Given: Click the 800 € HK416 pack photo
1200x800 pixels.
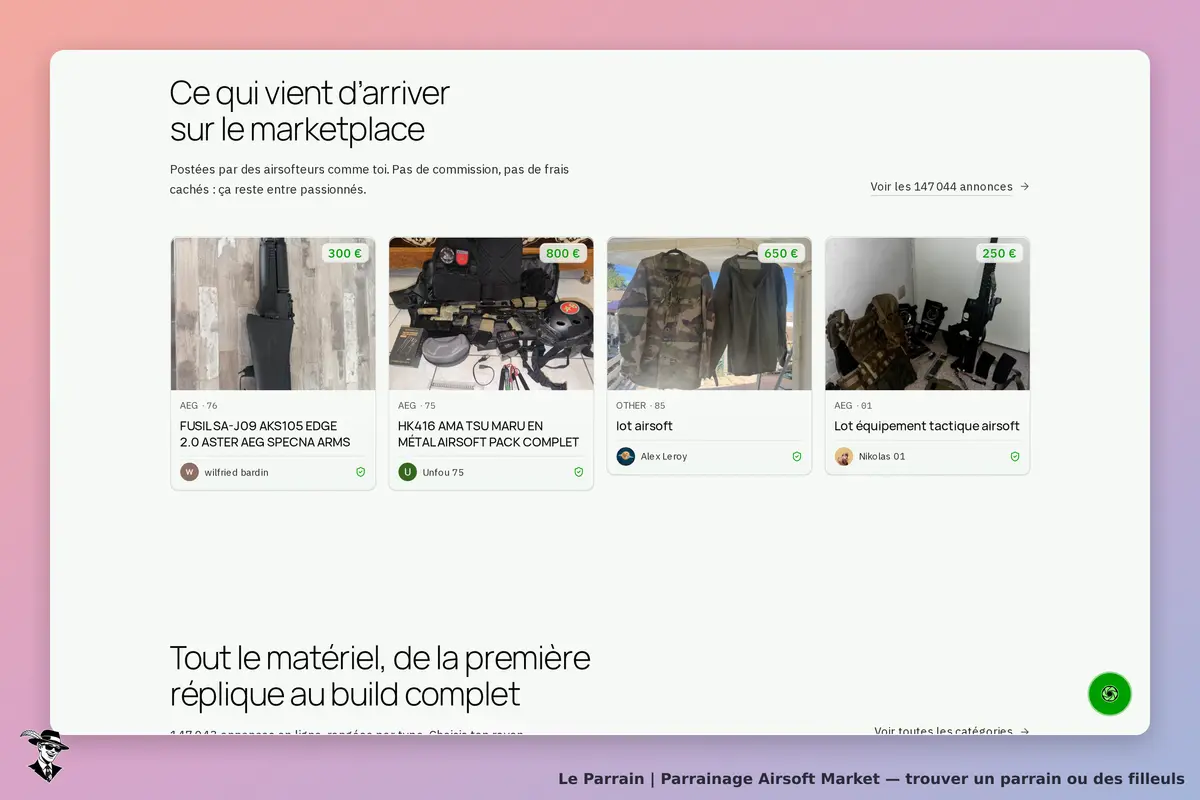Looking at the screenshot, I should click(491, 314).
